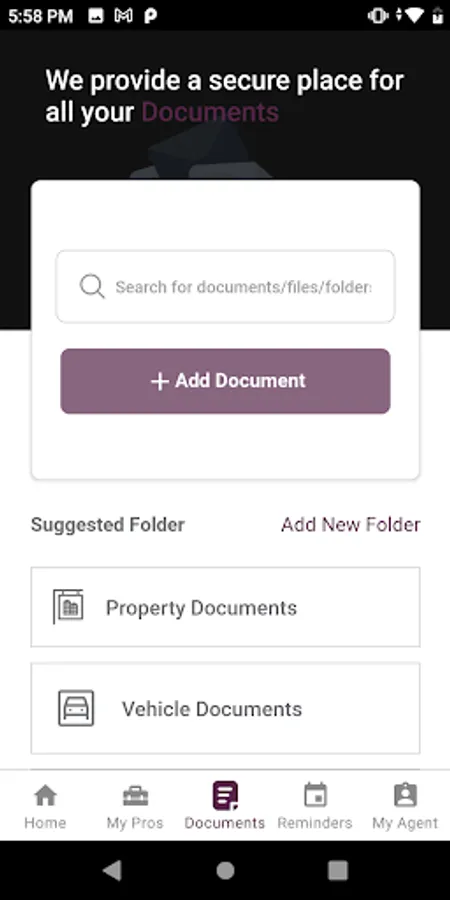Viewport: 450px width, 900px height.
Task: Tap the Add Document button
Action: coord(225,381)
